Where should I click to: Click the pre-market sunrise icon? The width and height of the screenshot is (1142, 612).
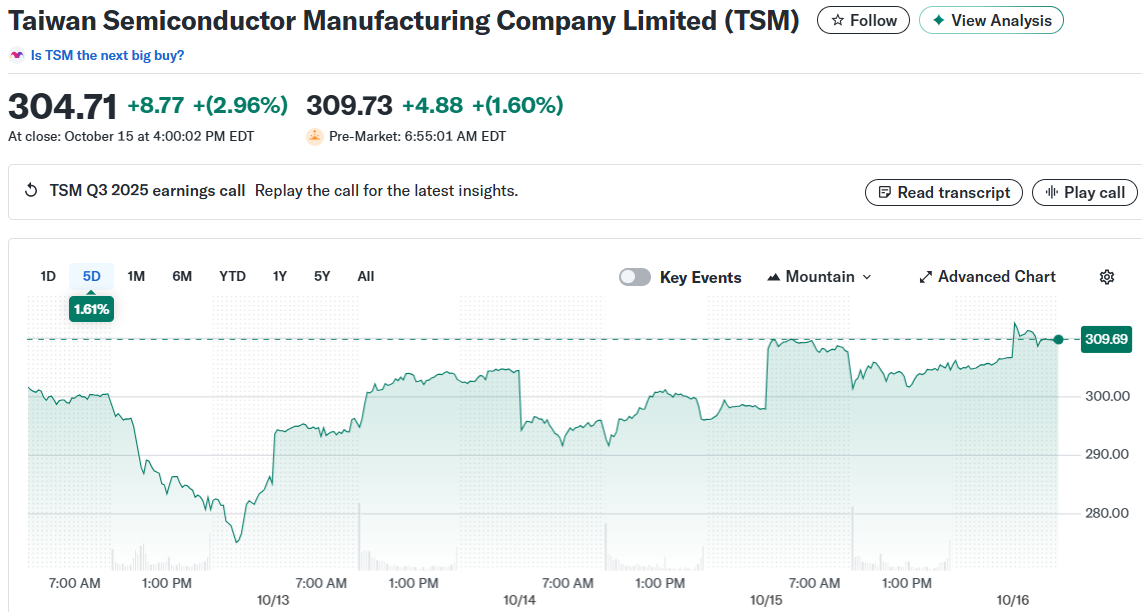[x=314, y=136]
